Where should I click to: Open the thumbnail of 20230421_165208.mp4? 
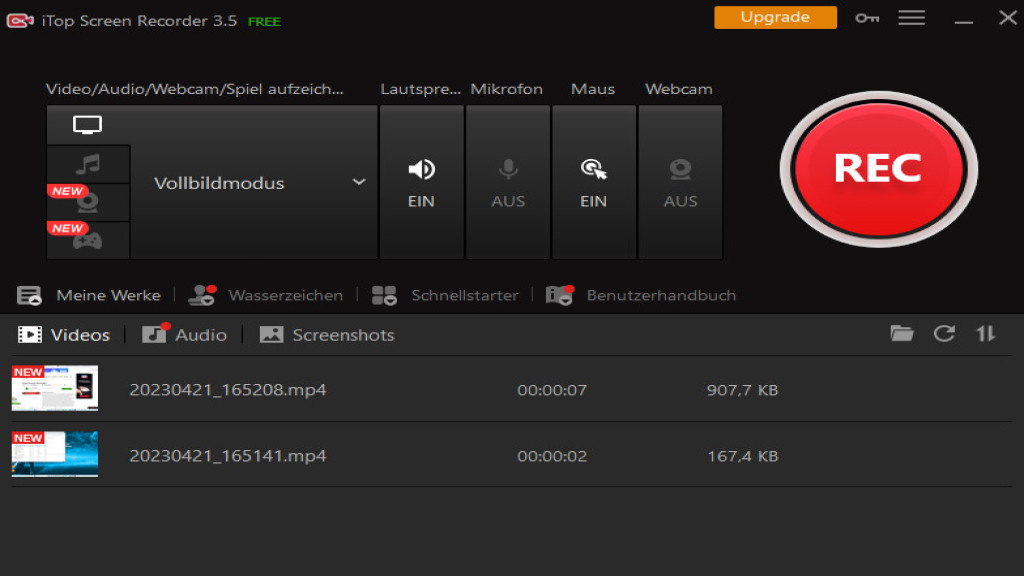pyautogui.click(x=55, y=389)
